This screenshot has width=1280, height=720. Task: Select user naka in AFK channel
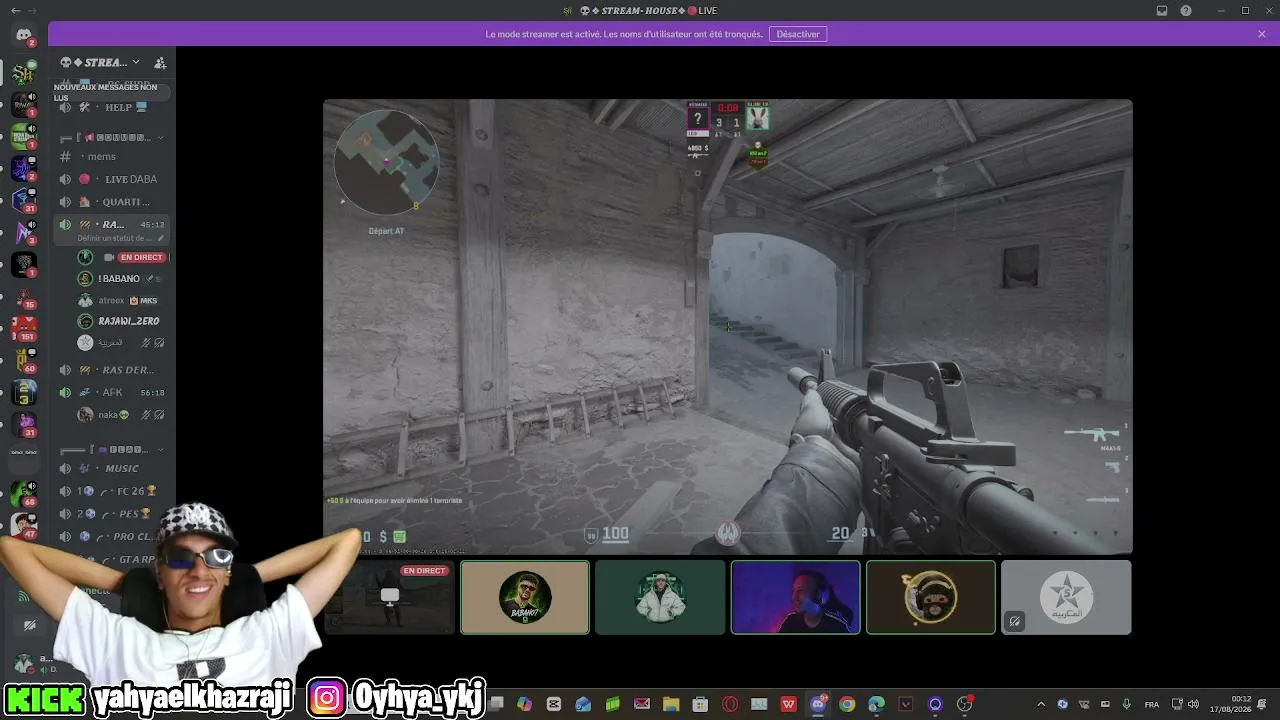(x=122, y=414)
